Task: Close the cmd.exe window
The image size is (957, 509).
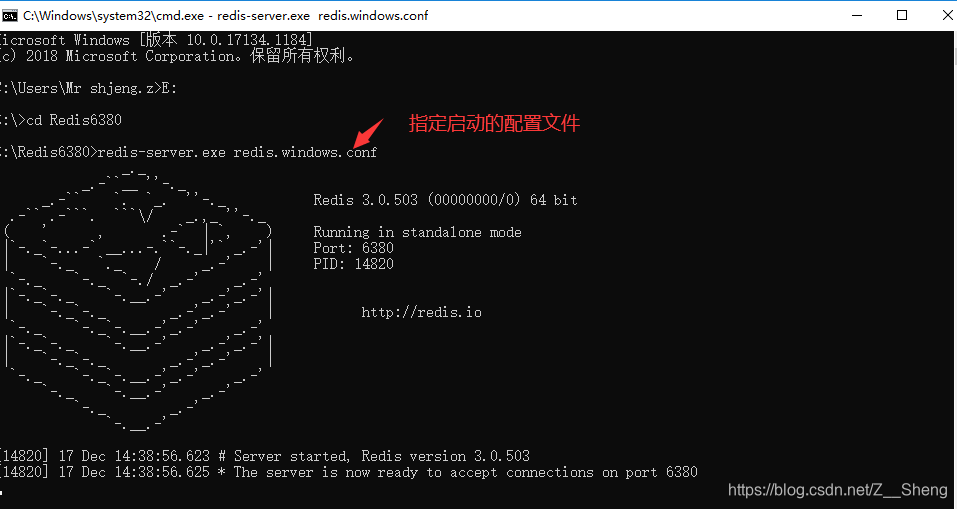Action: click(x=947, y=15)
